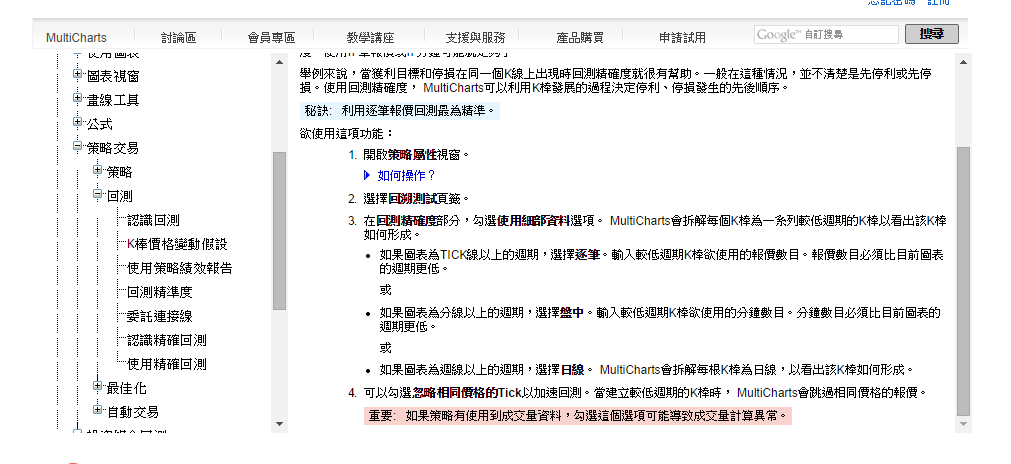This screenshot has width=1011, height=464.
Task: Click the content pane scroll up arrow
Action: click(x=963, y=63)
